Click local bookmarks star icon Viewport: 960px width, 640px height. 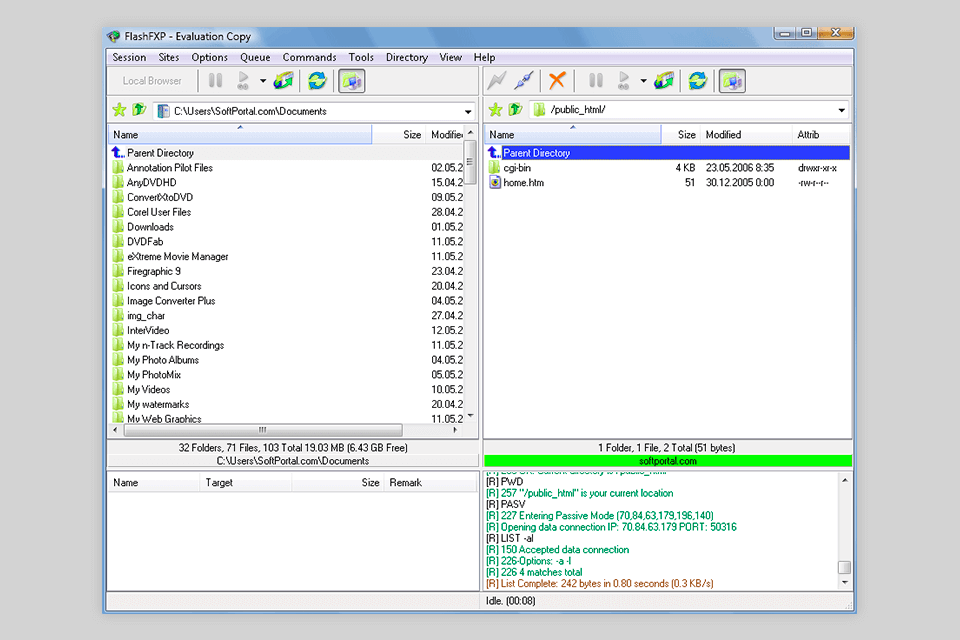pos(119,110)
